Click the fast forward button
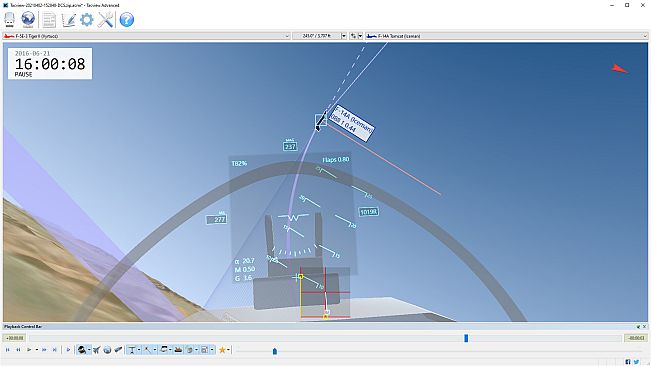 click(44, 350)
